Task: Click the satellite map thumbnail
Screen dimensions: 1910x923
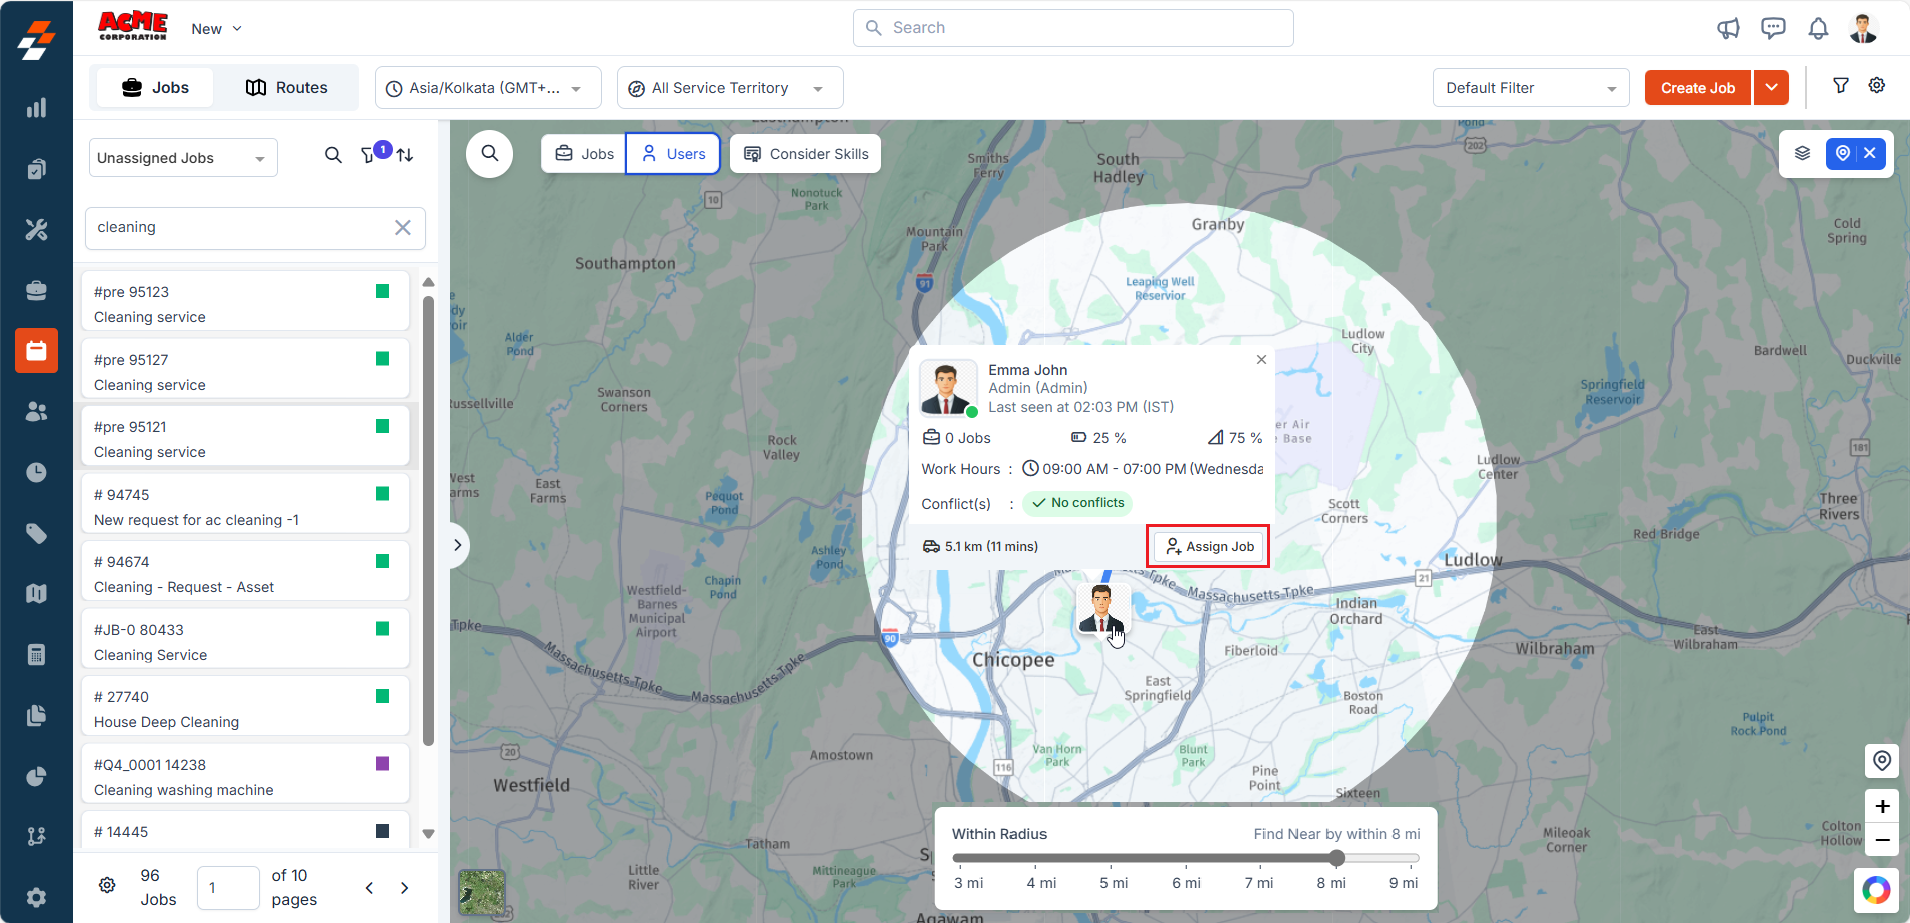Action: point(481,891)
